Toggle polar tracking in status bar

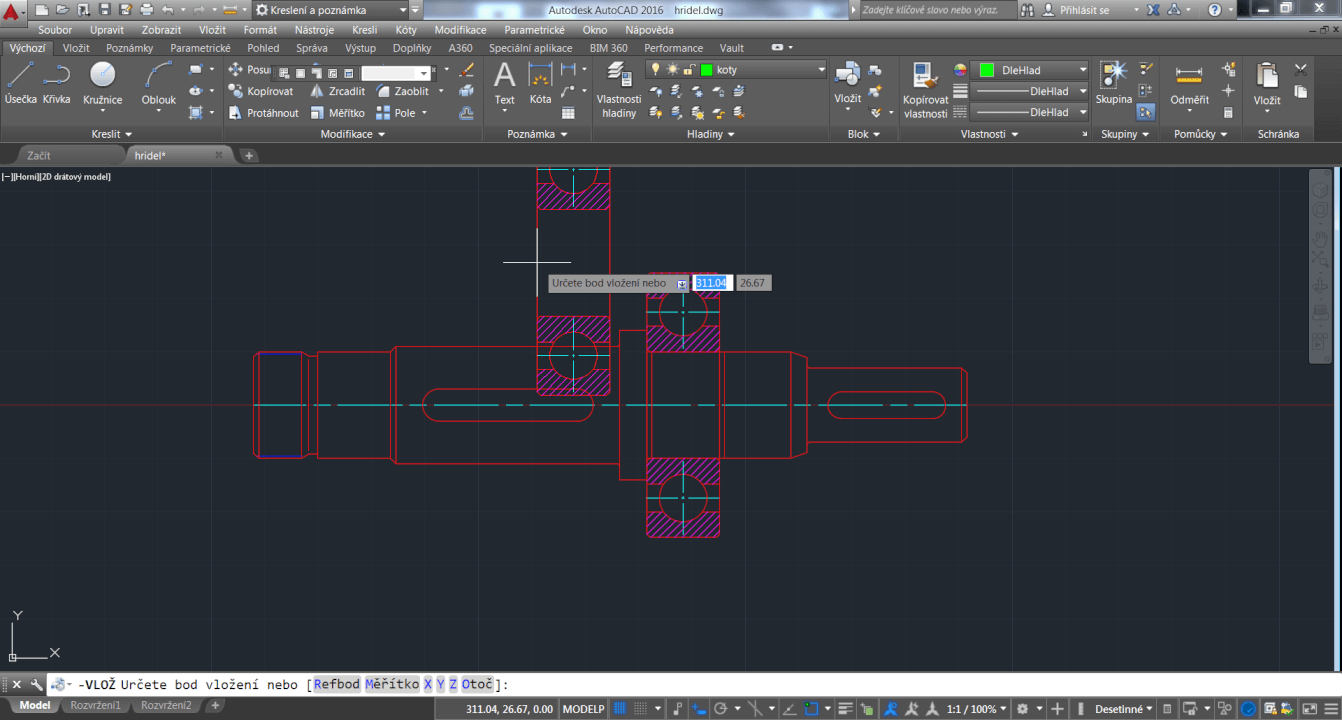click(720, 709)
